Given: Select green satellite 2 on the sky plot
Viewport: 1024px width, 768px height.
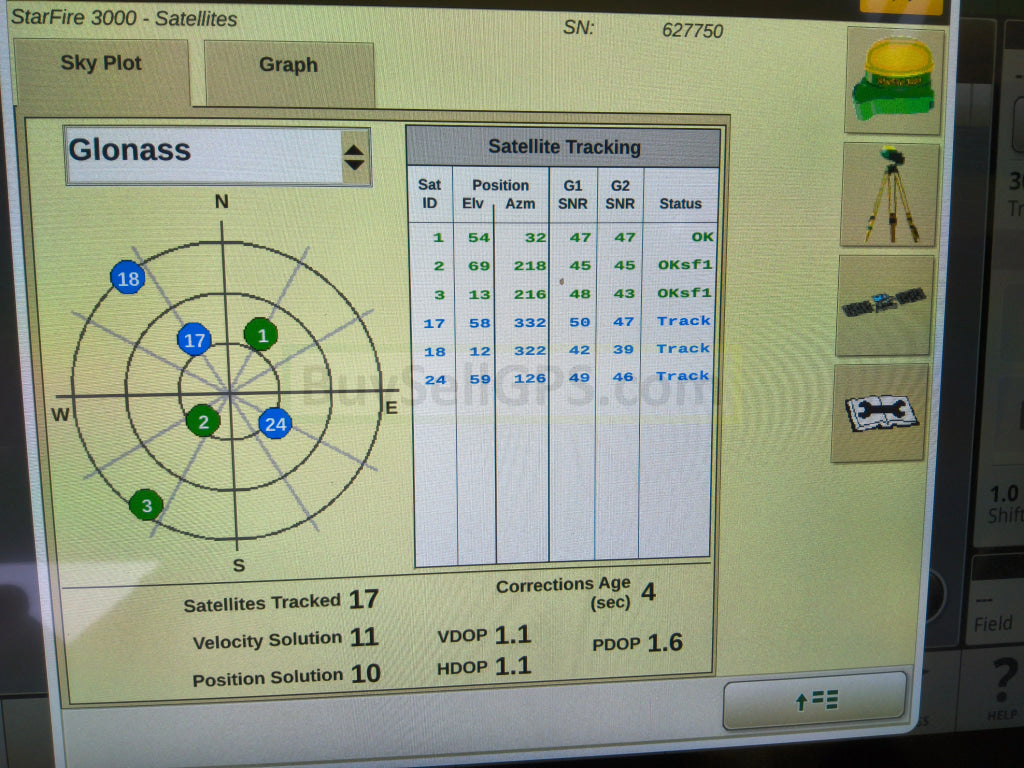Looking at the screenshot, I should [203, 421].
